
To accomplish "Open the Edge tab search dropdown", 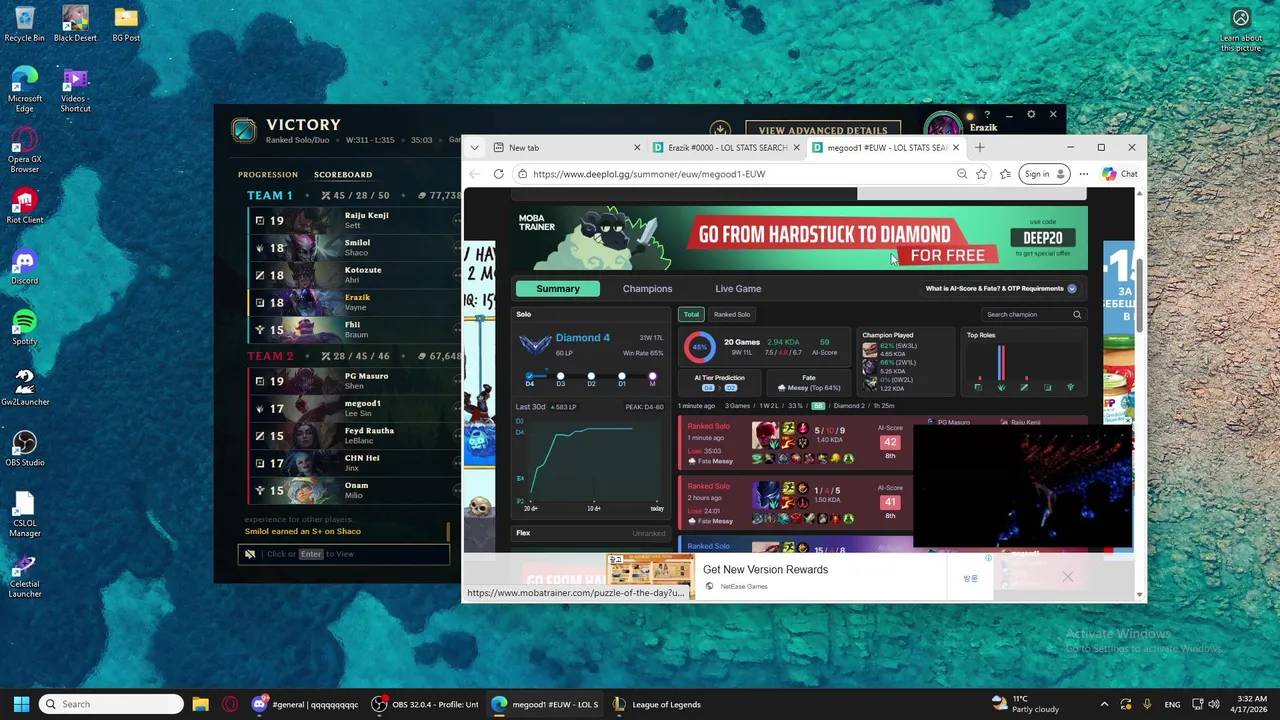I will pyautogui.click(x=474, y=147).
